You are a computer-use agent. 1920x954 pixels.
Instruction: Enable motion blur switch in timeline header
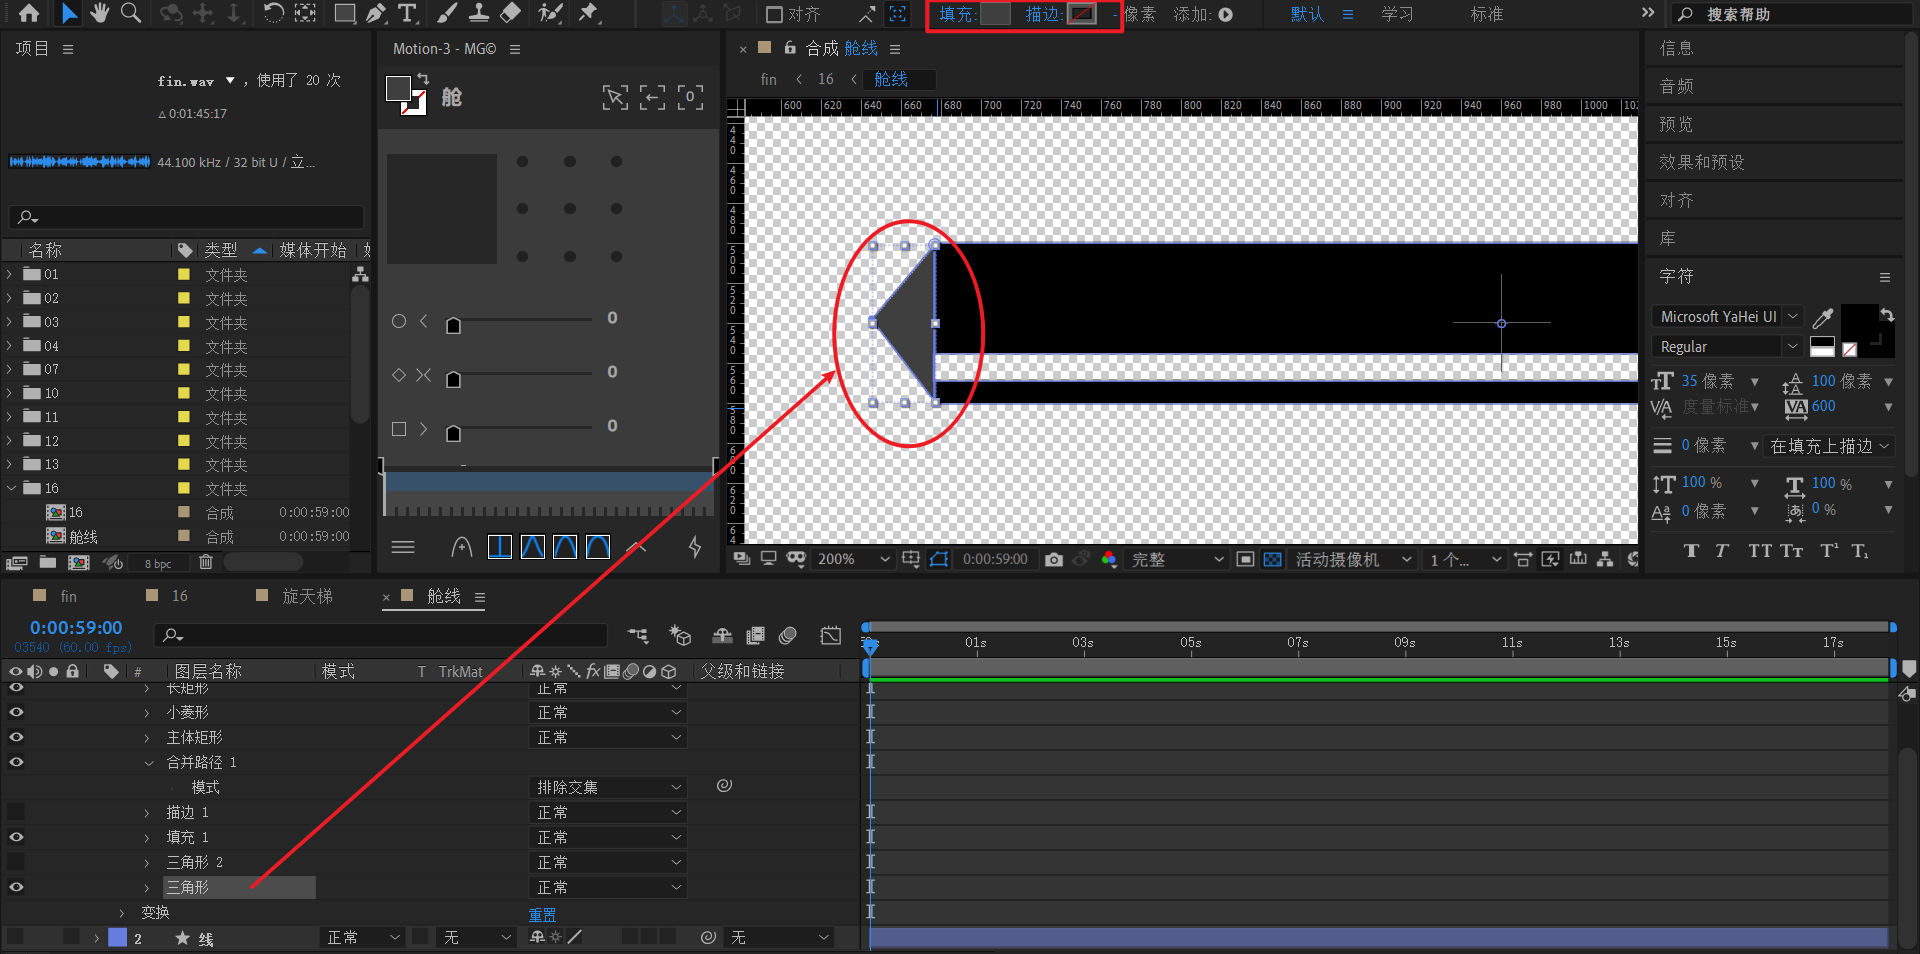(788, 635)
